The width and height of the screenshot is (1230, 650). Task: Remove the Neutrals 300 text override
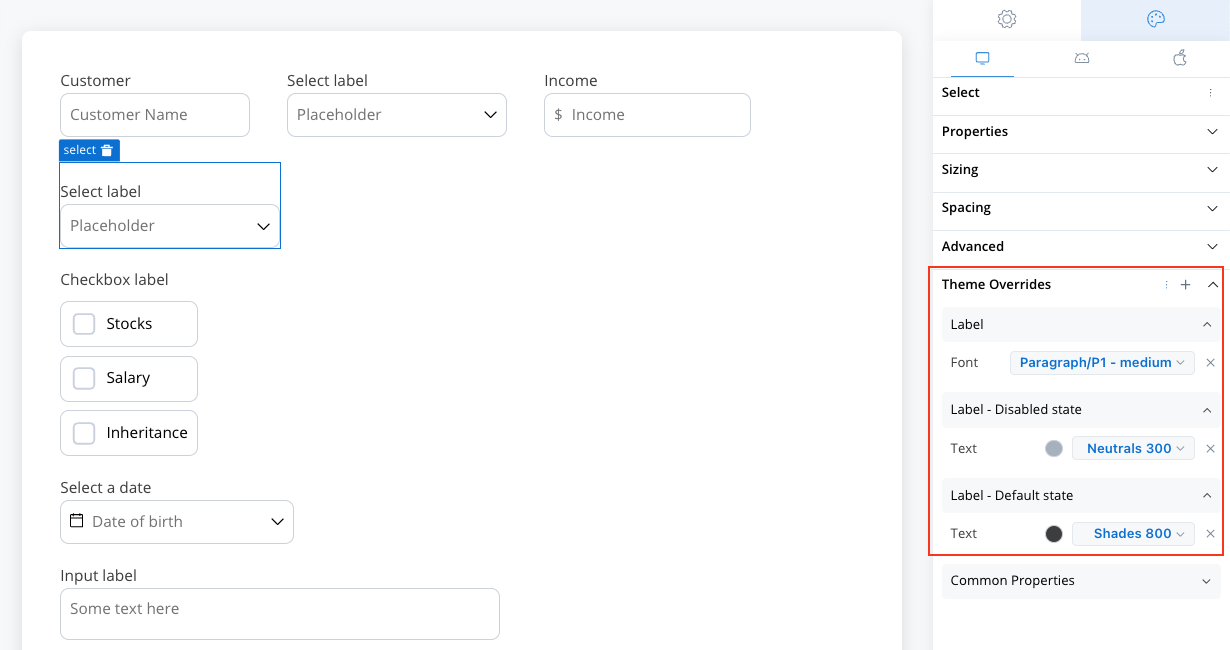[x=1210, y=449]
